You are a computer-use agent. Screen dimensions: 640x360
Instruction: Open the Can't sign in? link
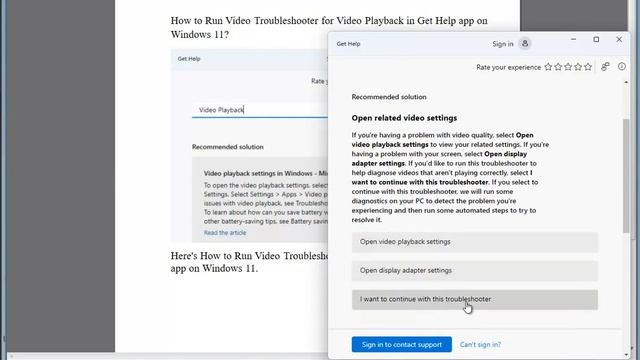(480, 344)
